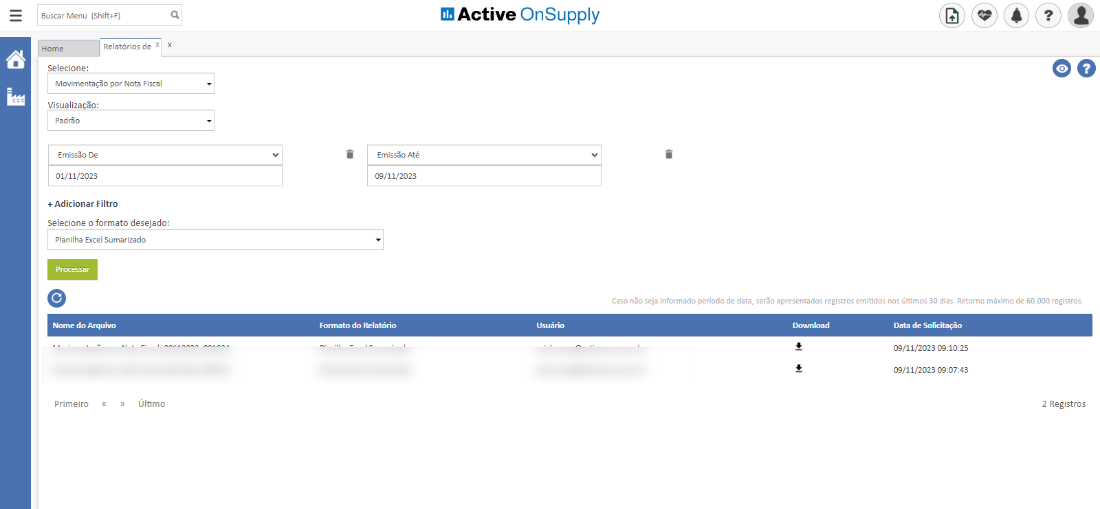The image size is (1100, 509).
Task: Open the hamburger menu
Action: click(x=15, y=15)
